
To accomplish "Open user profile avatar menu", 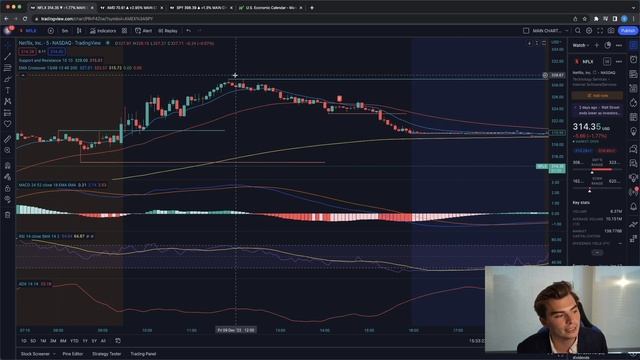I will [x=8, y=31].
